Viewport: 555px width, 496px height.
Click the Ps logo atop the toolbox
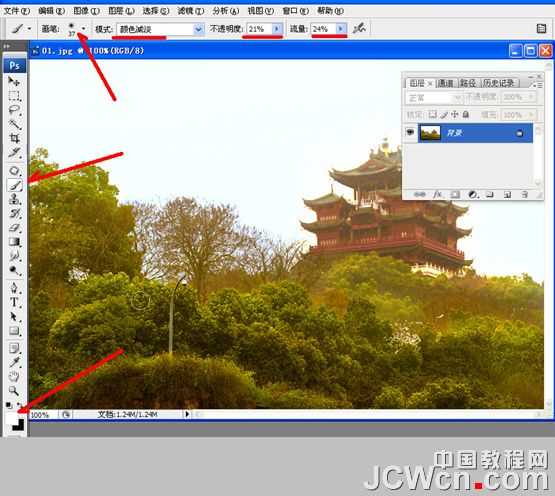(x=15, y=65)
